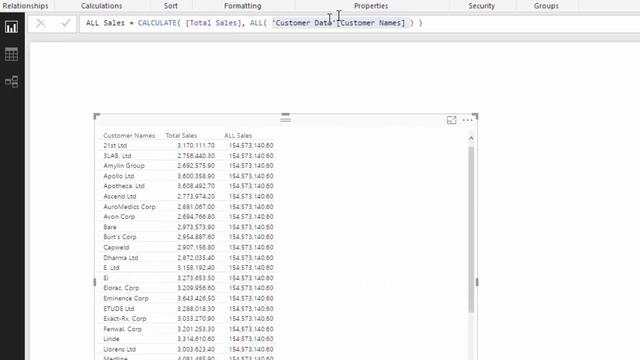
Task: Click CALCULATE function in formula
Action: point(157,23)
